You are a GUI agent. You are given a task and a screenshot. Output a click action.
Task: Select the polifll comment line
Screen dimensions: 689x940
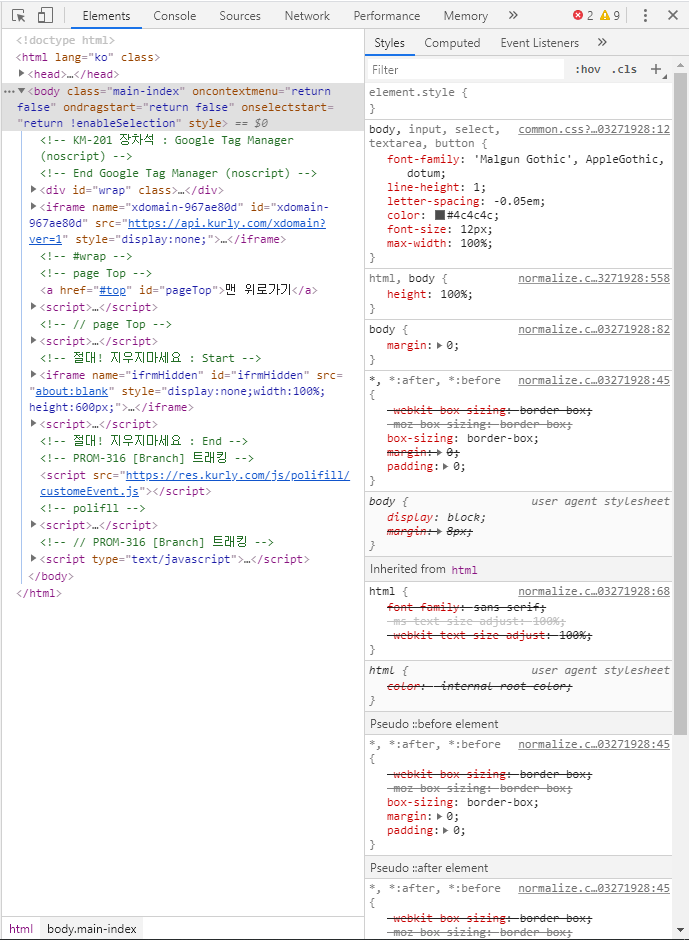[x=93, y=508]
